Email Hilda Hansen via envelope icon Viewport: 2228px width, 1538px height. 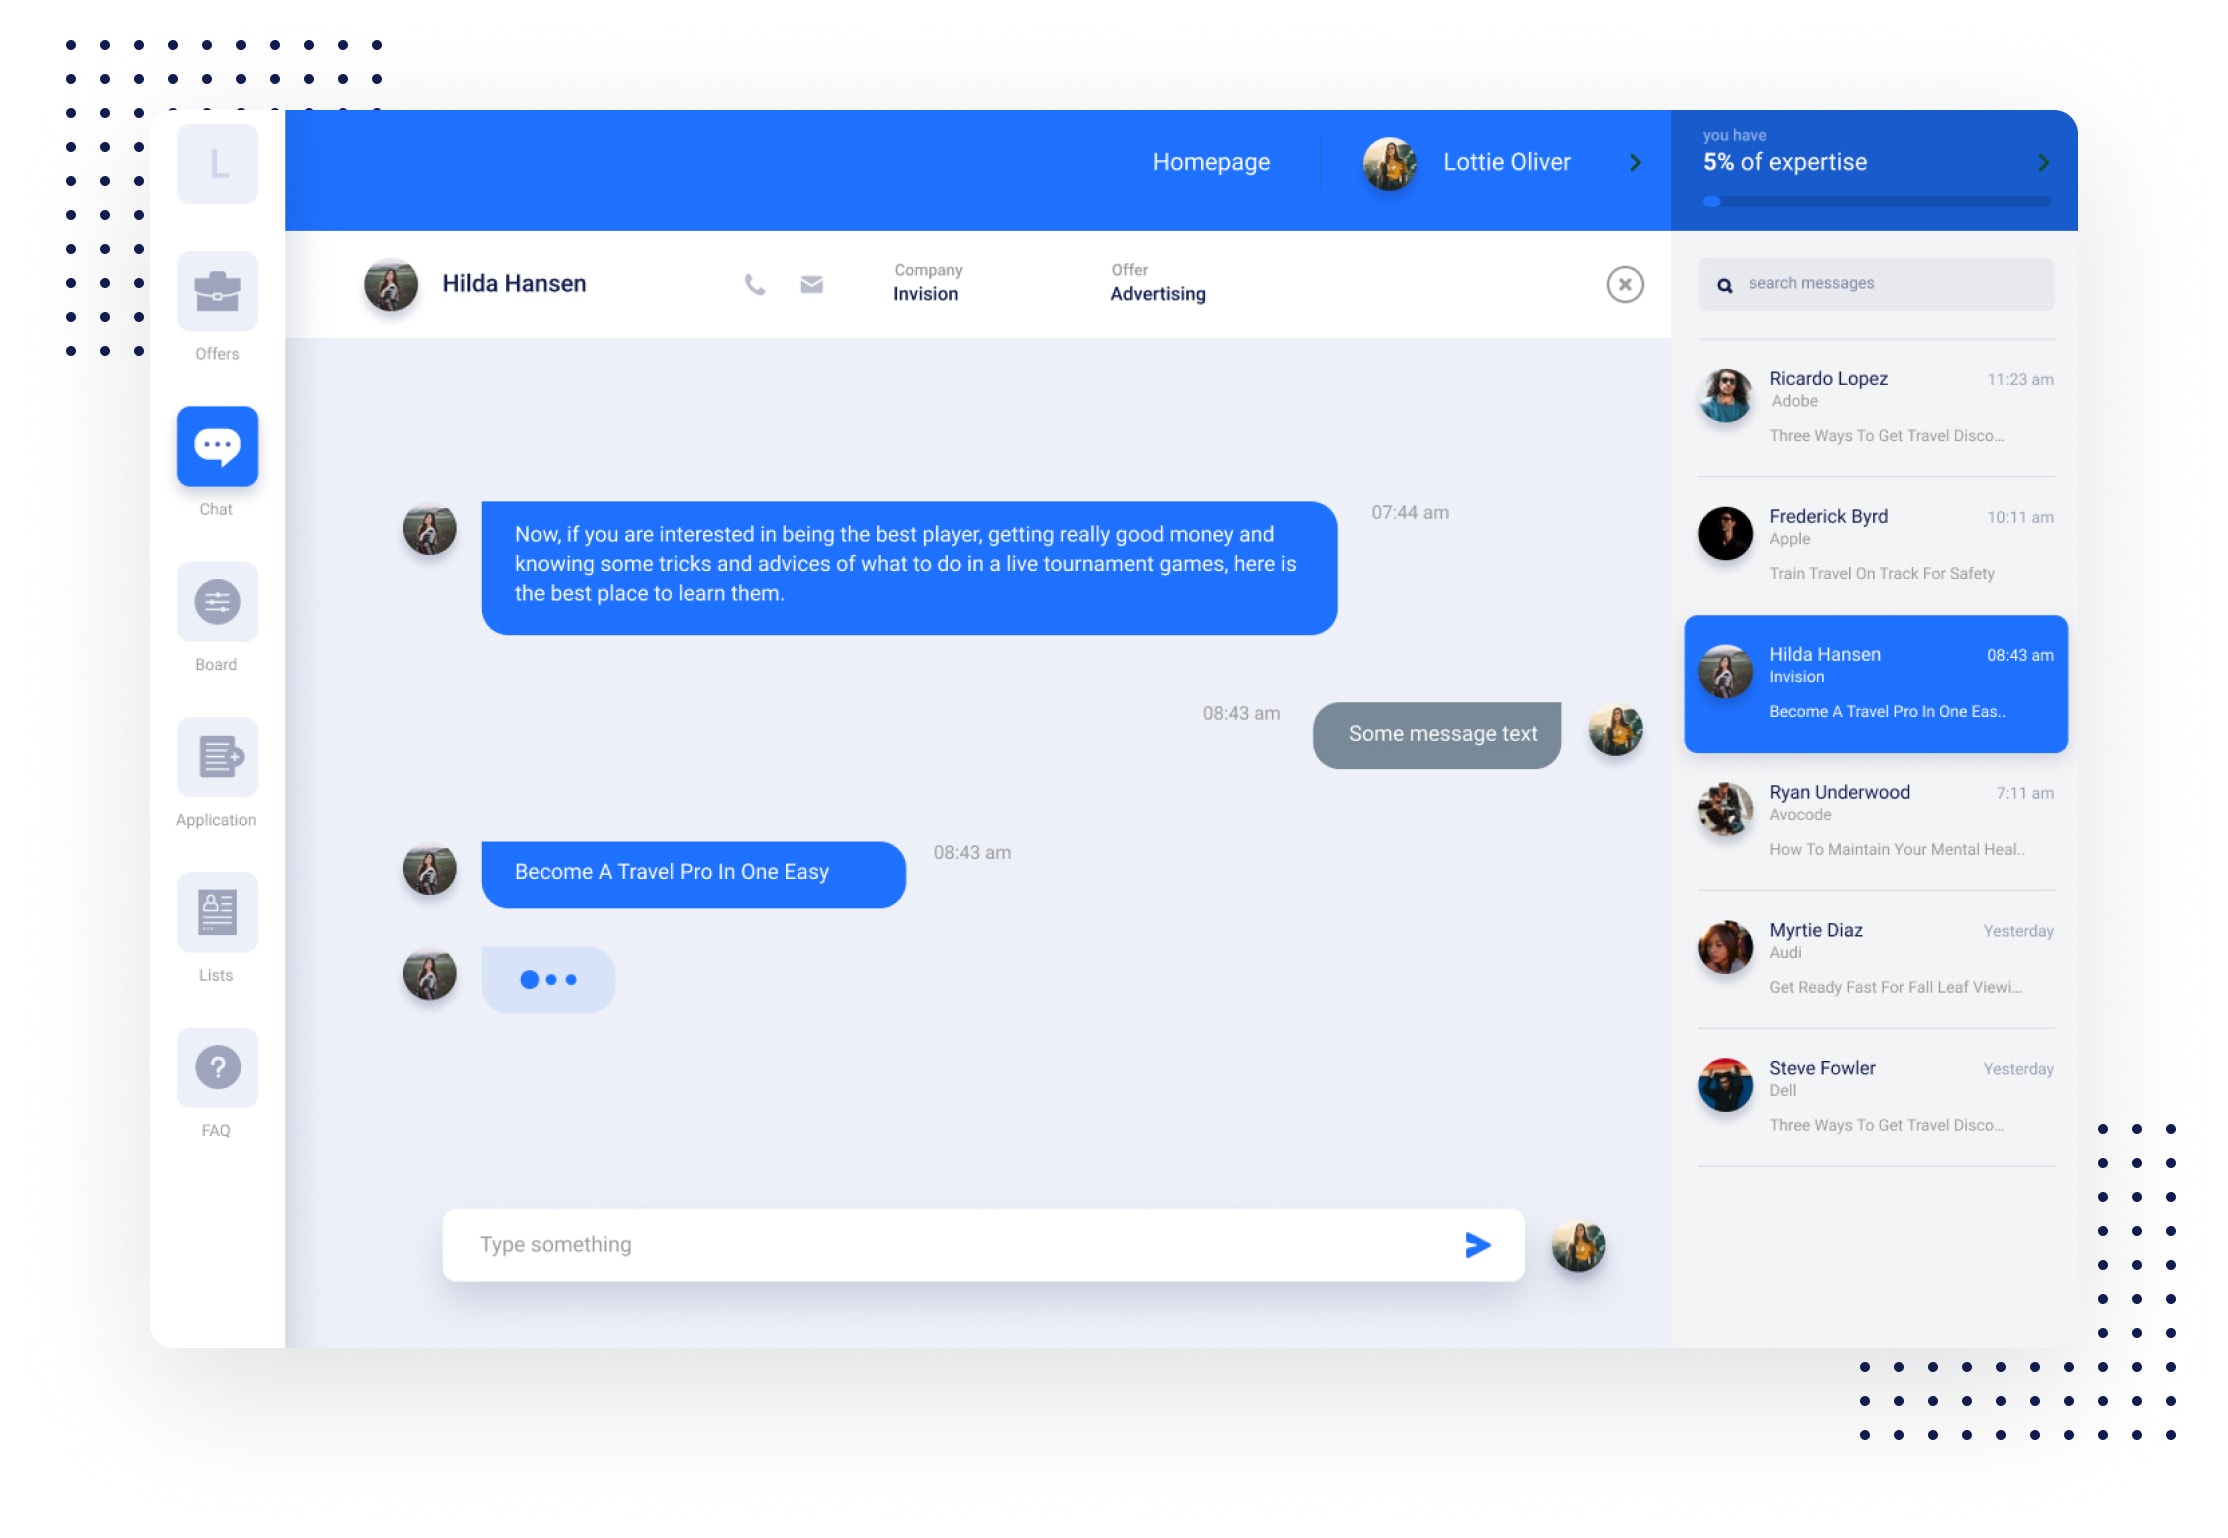click(812, 285)
